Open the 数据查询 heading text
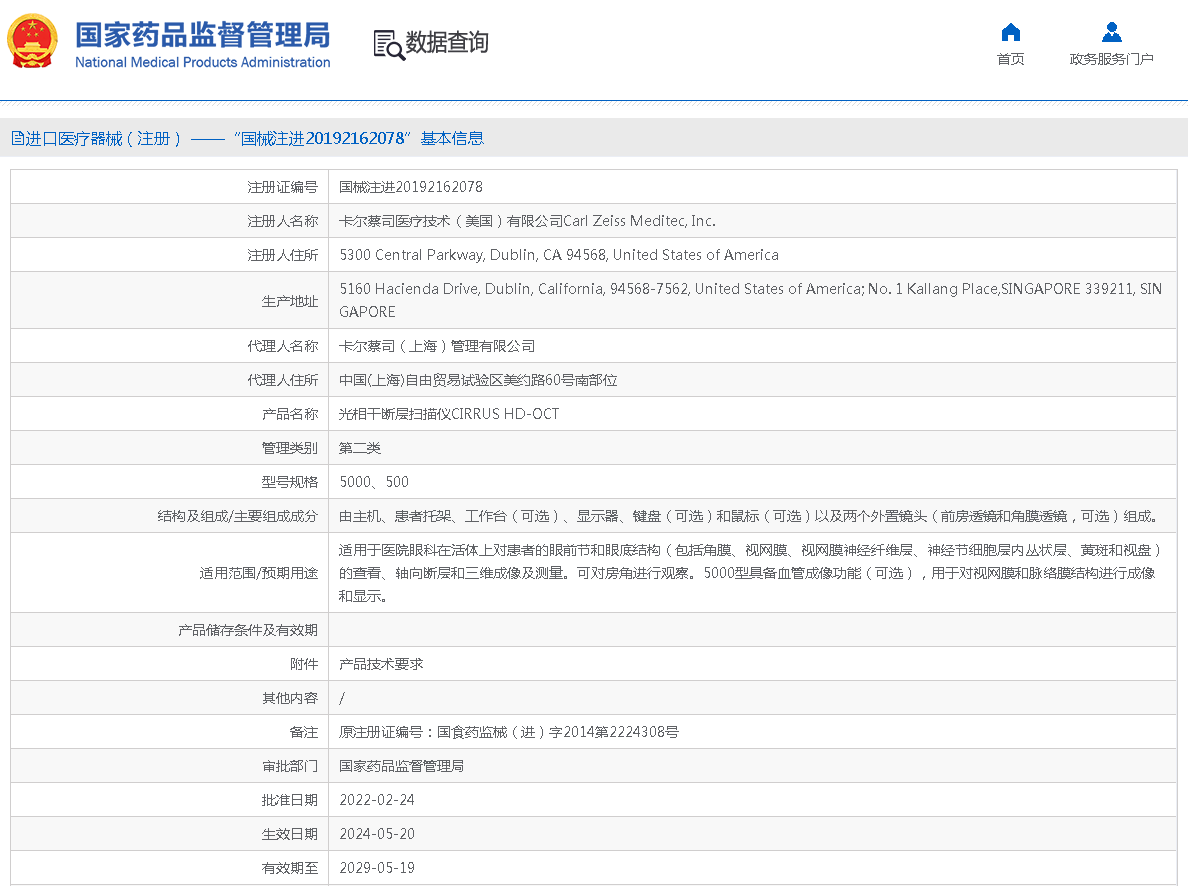The height and width of the screenshot is (886, 1188). coord(447,43)
